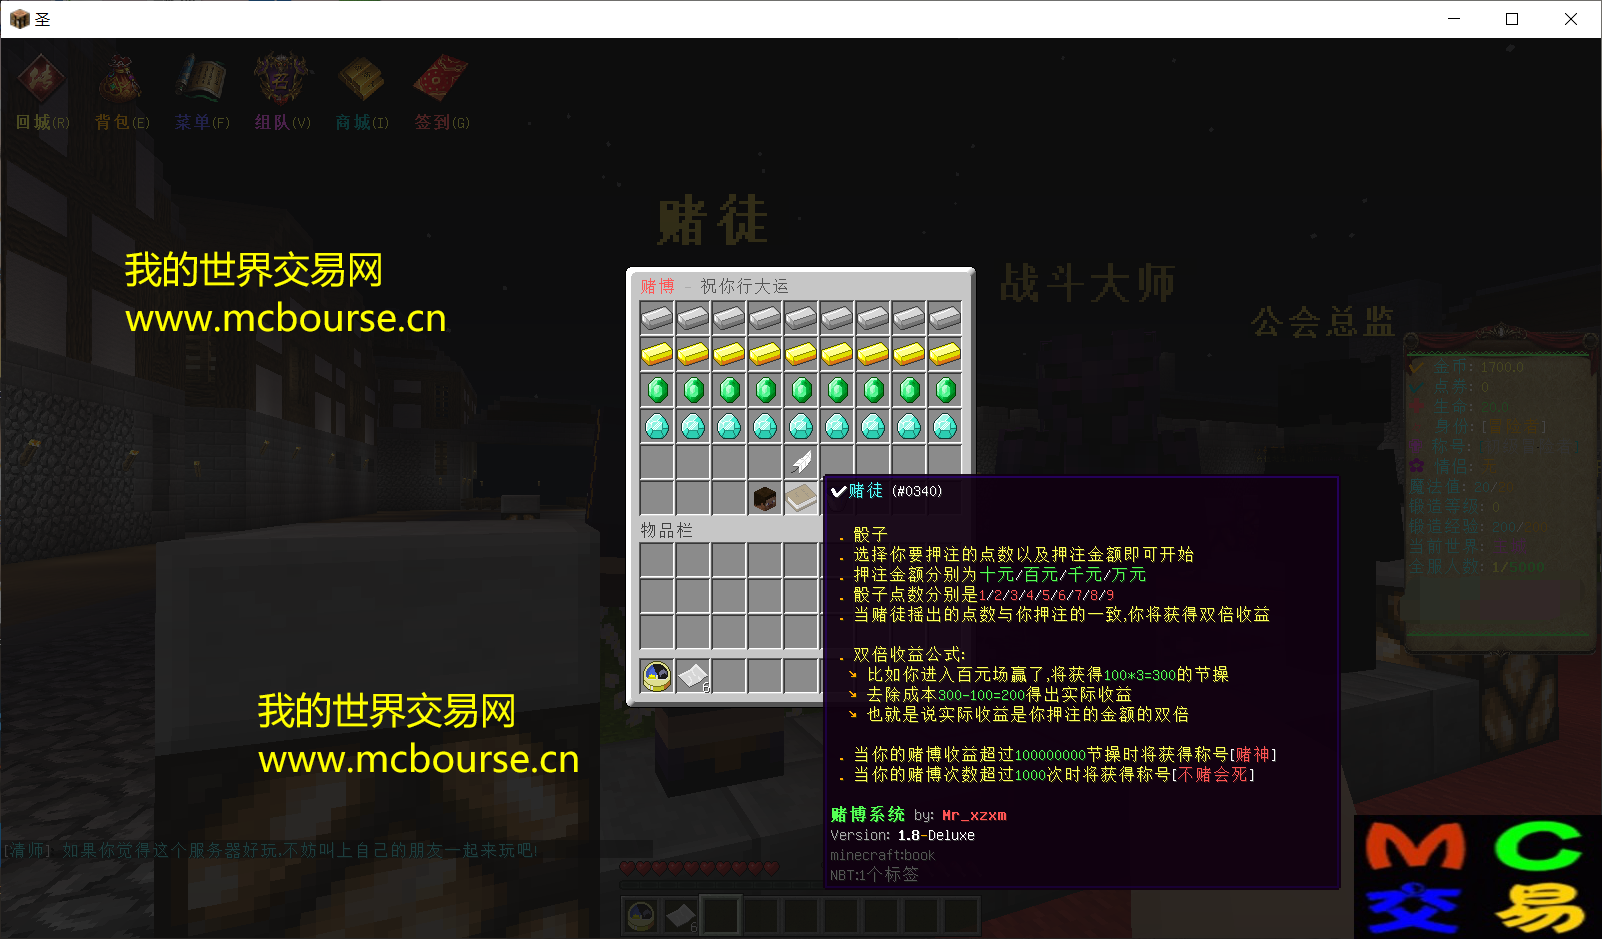
Task: Open the 商城(I) shop icon
Action: tap(361, 80)
